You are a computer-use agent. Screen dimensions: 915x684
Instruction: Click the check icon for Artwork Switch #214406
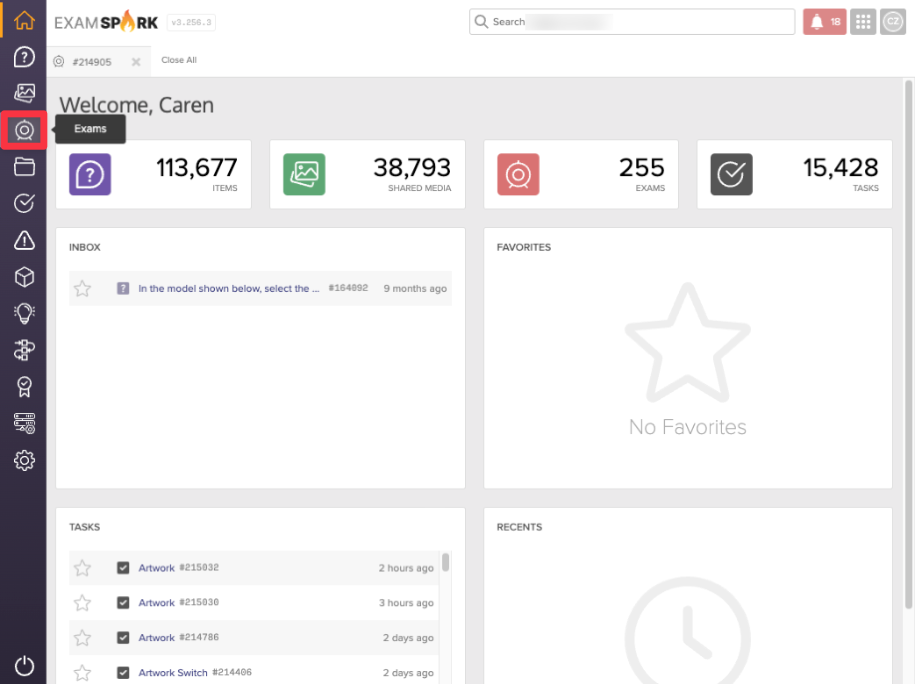(123, 673)
